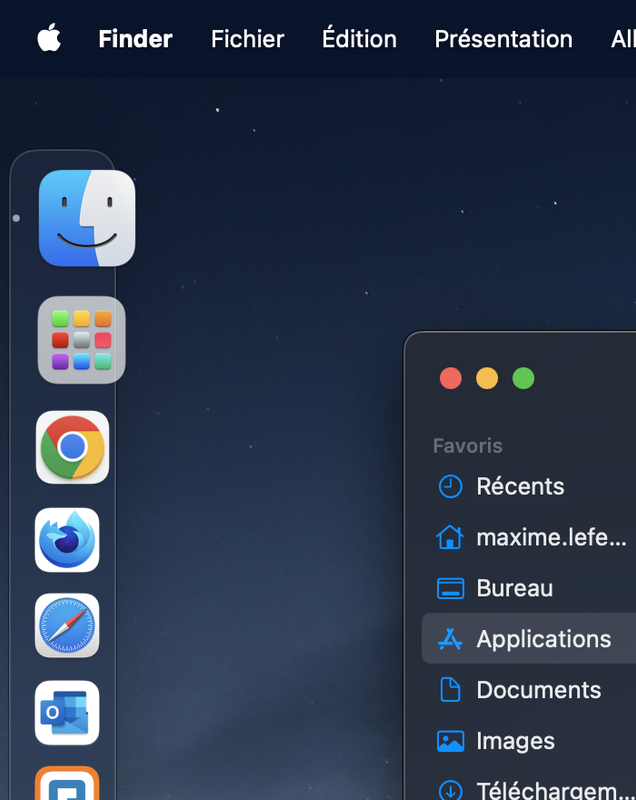Close the Finder window with red button

(x=450, y=378)
